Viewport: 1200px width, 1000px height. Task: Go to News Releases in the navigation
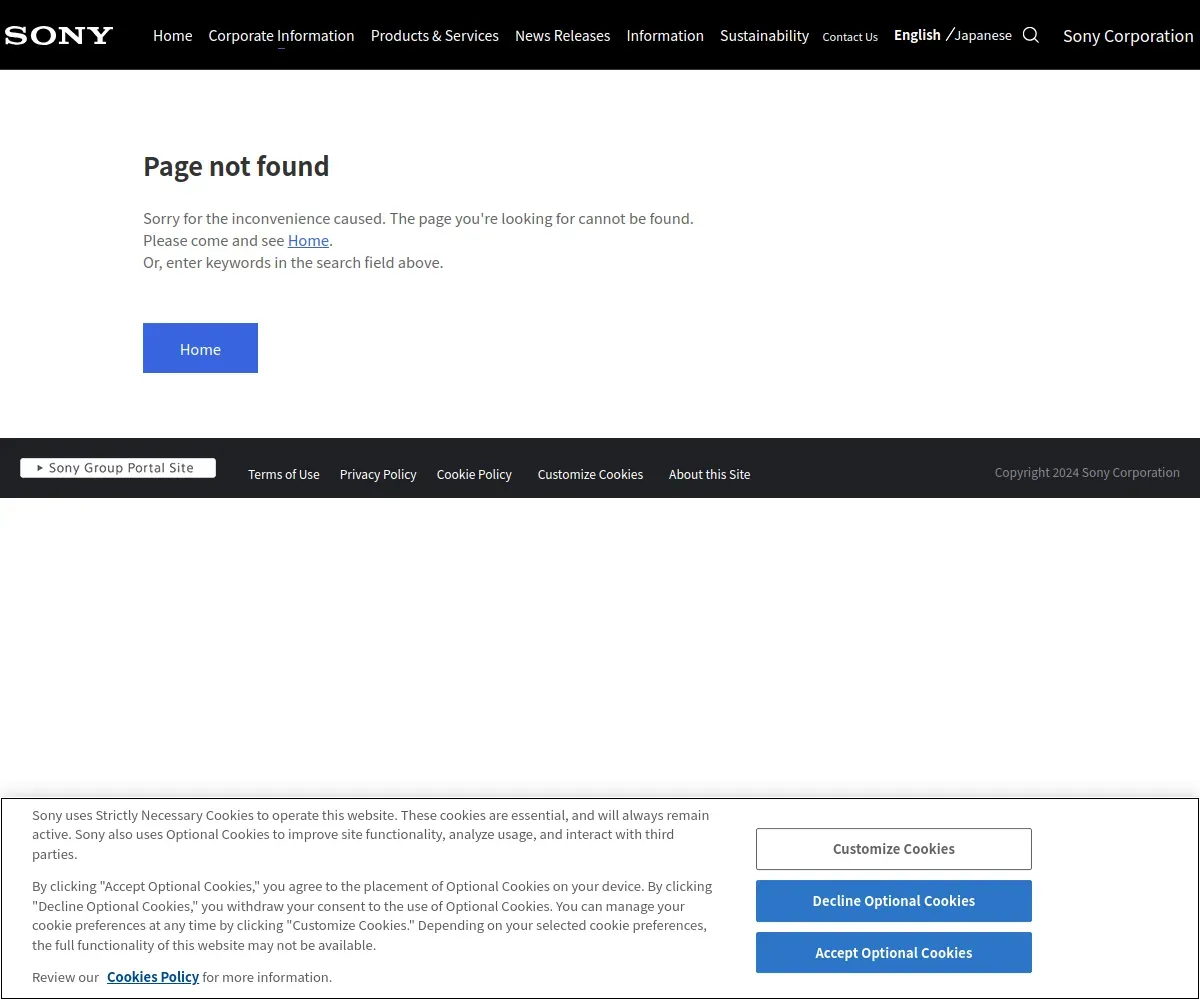pos(562,35)
